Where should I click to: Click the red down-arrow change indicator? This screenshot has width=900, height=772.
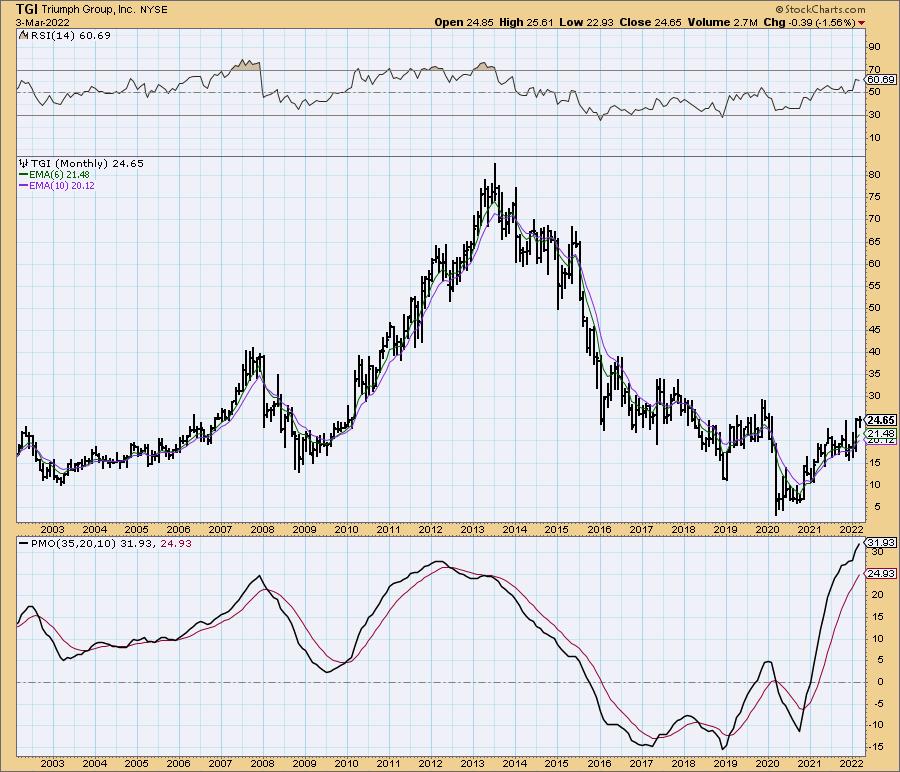click(862, 23)
